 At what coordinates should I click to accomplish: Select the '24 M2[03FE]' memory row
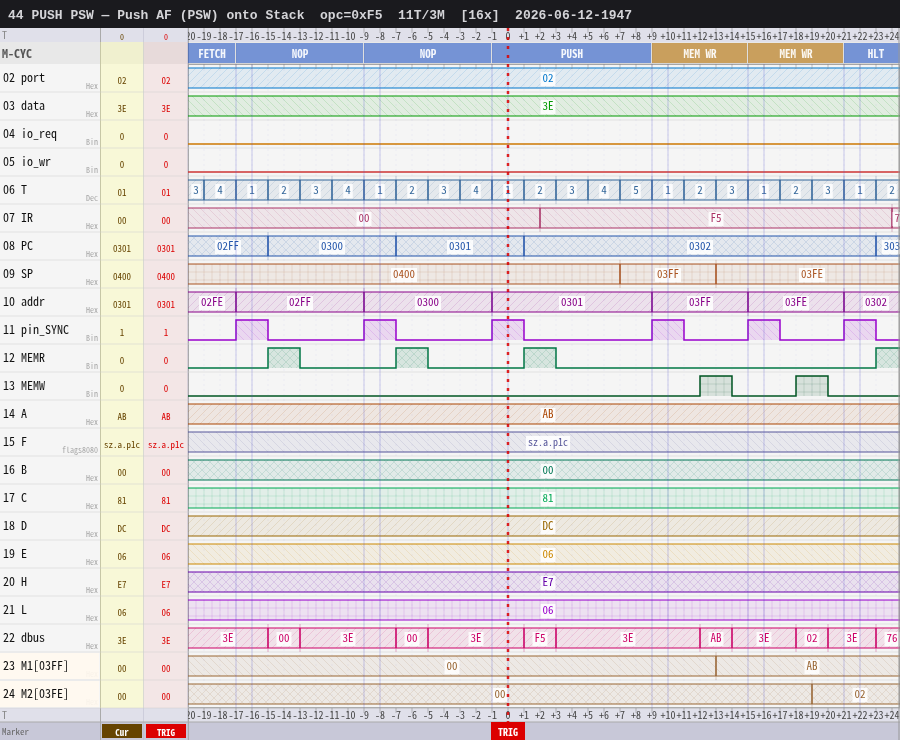(x=450, y=694)
